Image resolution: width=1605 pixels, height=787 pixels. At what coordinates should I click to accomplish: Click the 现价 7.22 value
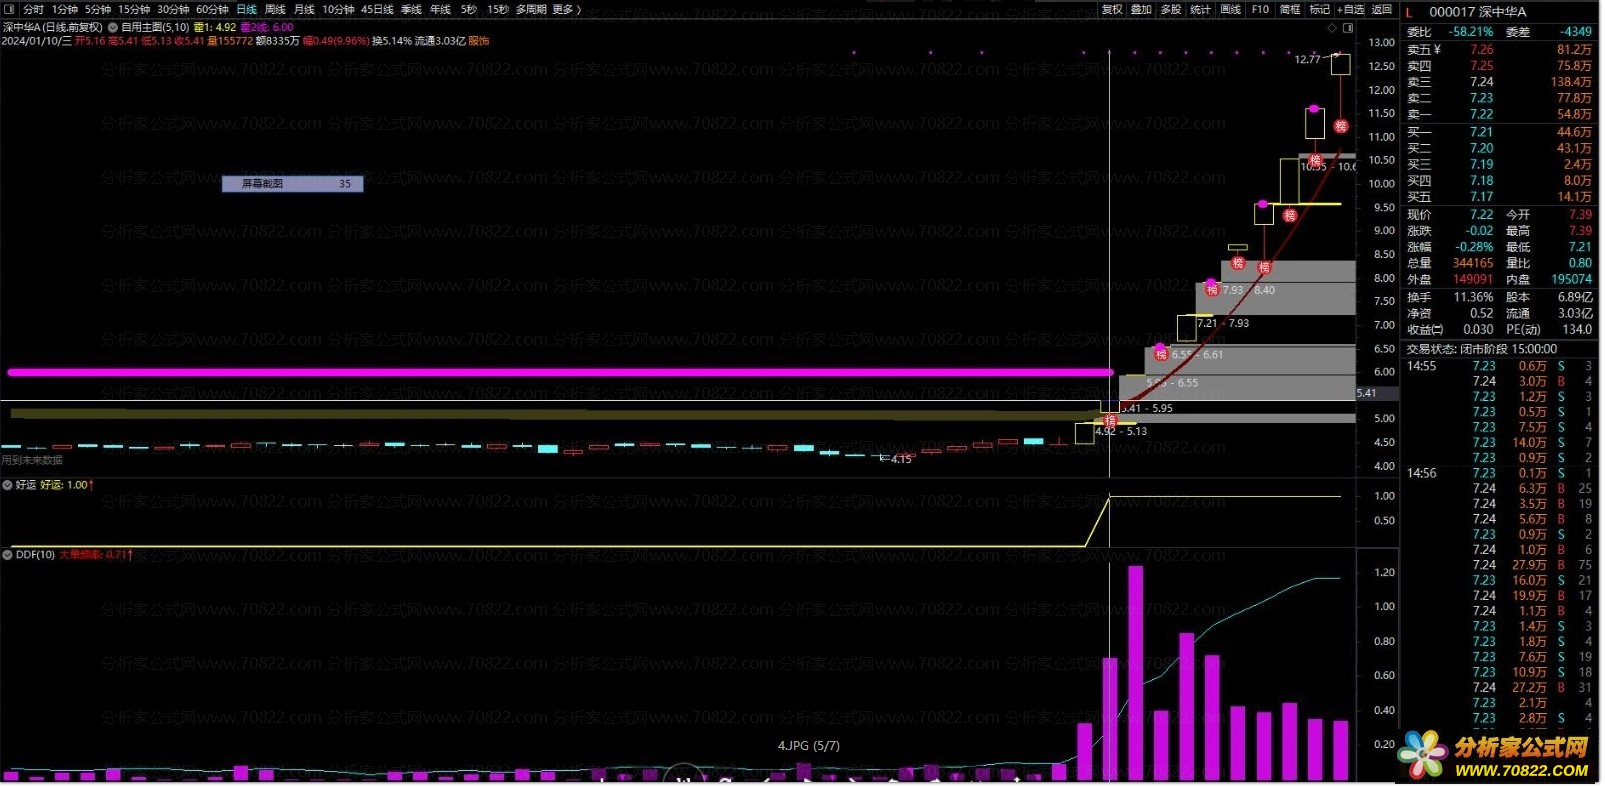tap(1481, 214)
